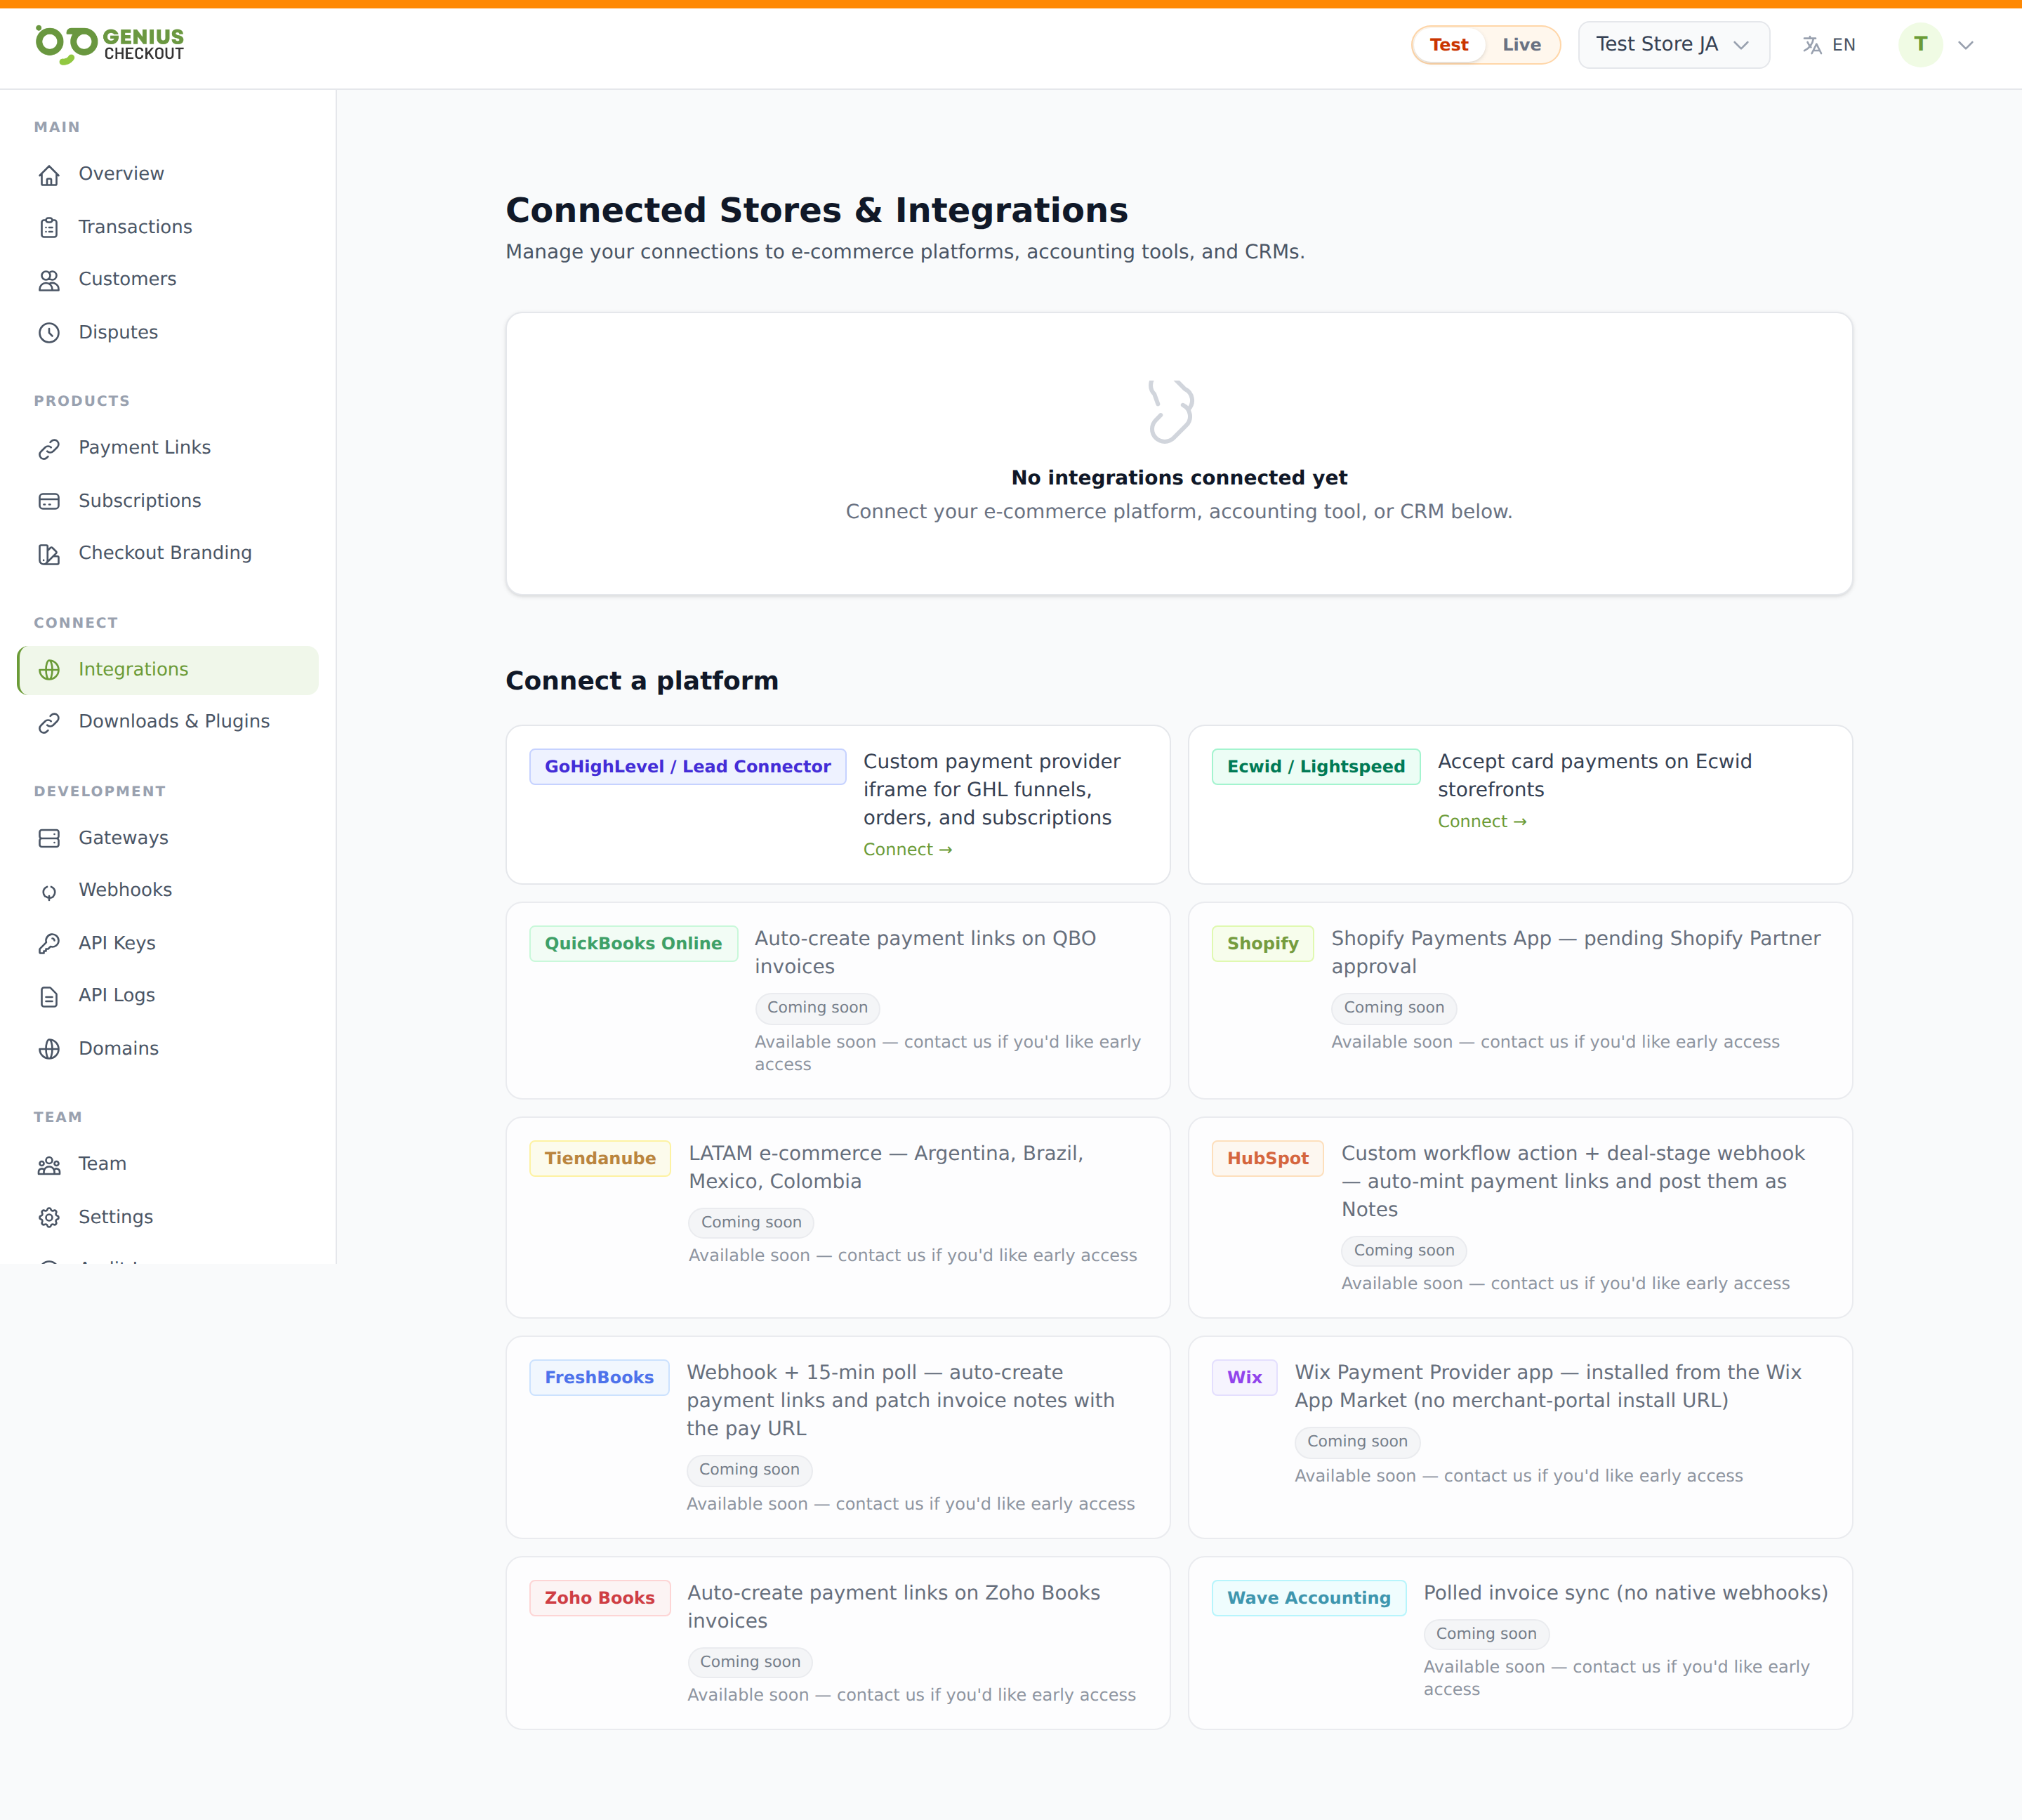Click the Disputes clock icon

click(x=49, y=333)
